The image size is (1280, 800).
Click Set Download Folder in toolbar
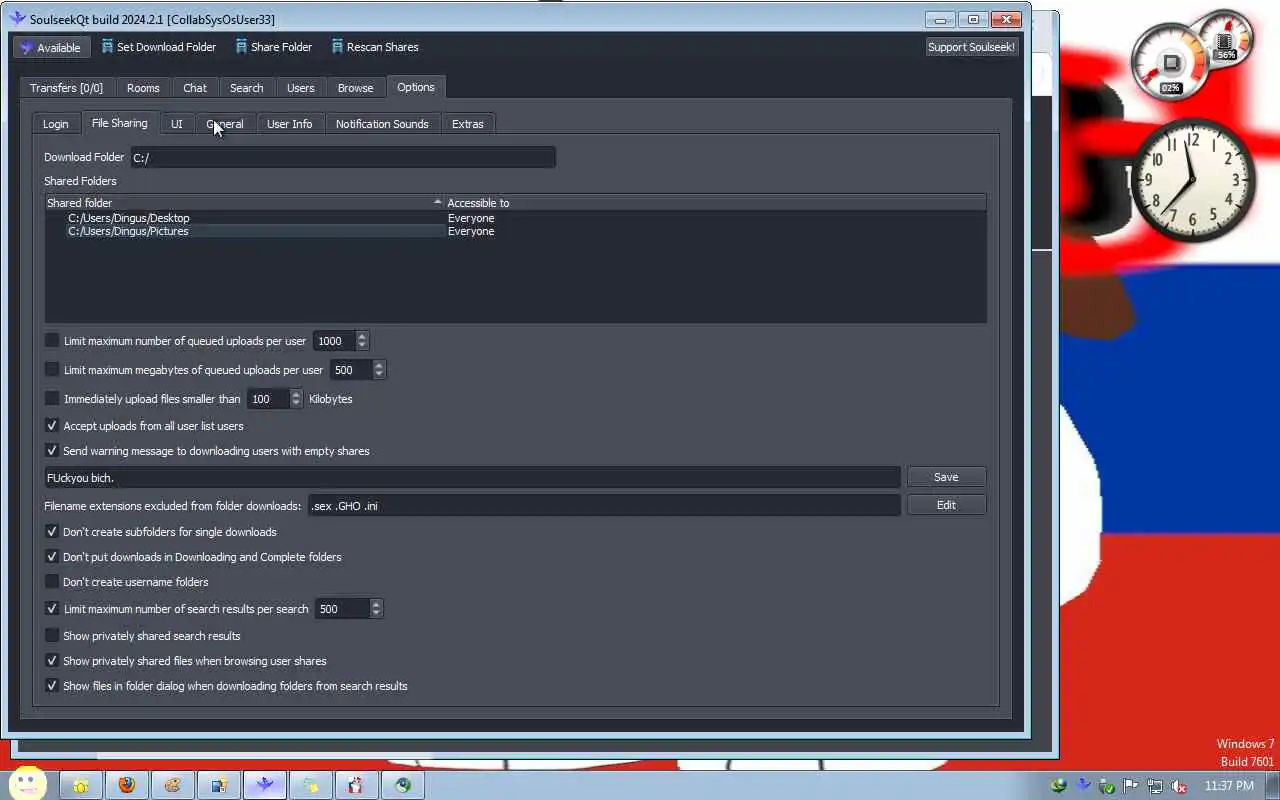(x=158, y=47)
